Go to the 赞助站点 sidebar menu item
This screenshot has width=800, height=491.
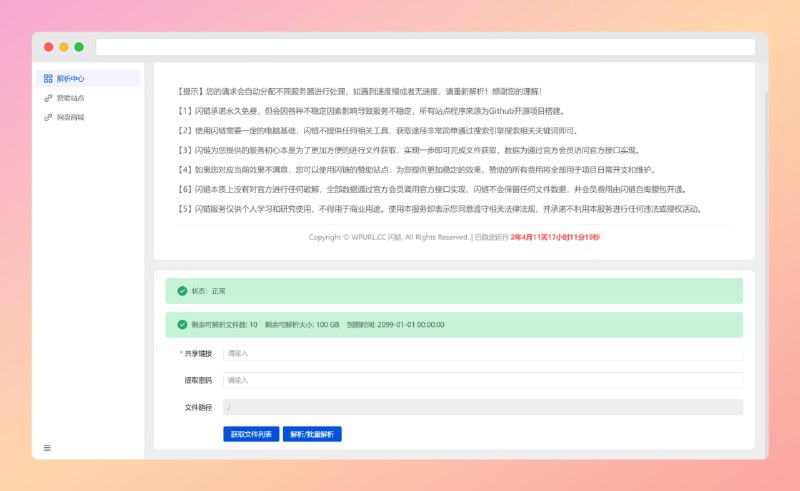[70, 98]
